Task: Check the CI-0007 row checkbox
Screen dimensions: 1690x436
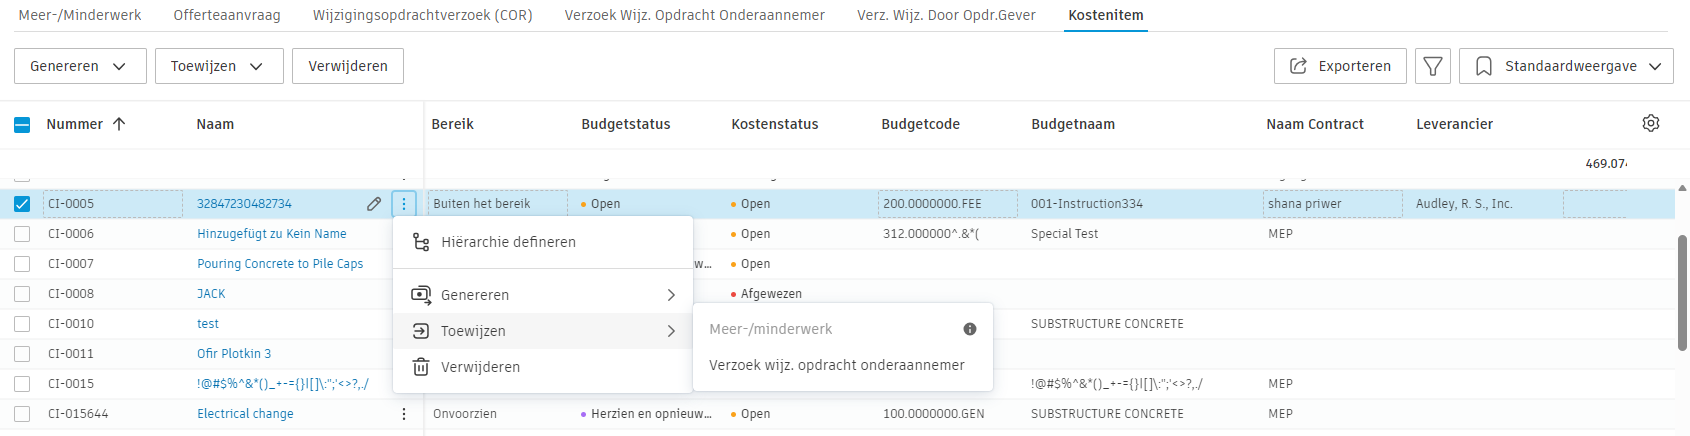Action: click(22, 264)
